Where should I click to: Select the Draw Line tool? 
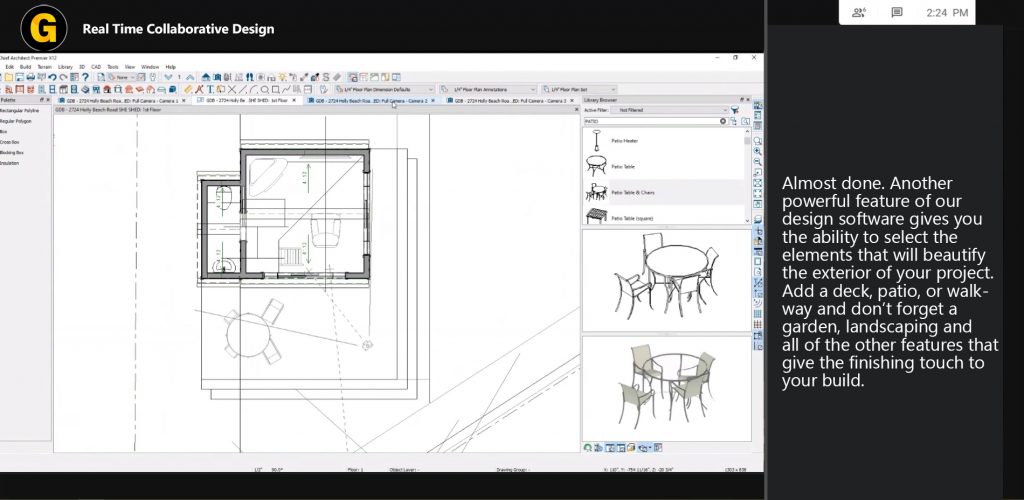242,89
